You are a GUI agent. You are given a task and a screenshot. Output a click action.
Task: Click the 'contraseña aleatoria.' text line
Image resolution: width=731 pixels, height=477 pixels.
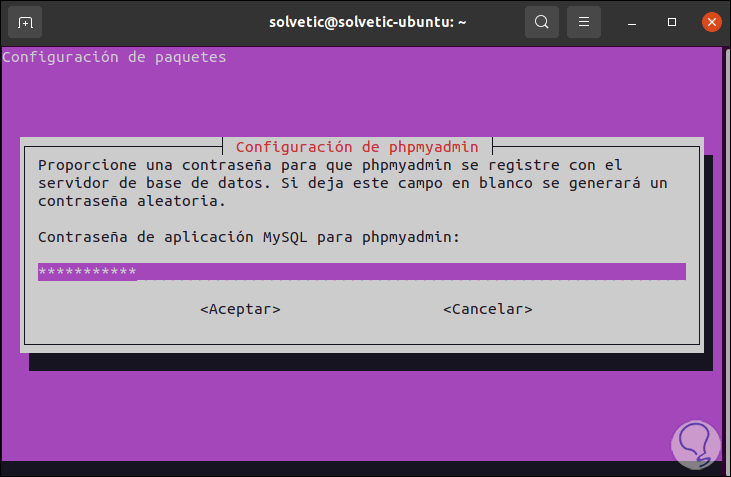tap(132, 201)
